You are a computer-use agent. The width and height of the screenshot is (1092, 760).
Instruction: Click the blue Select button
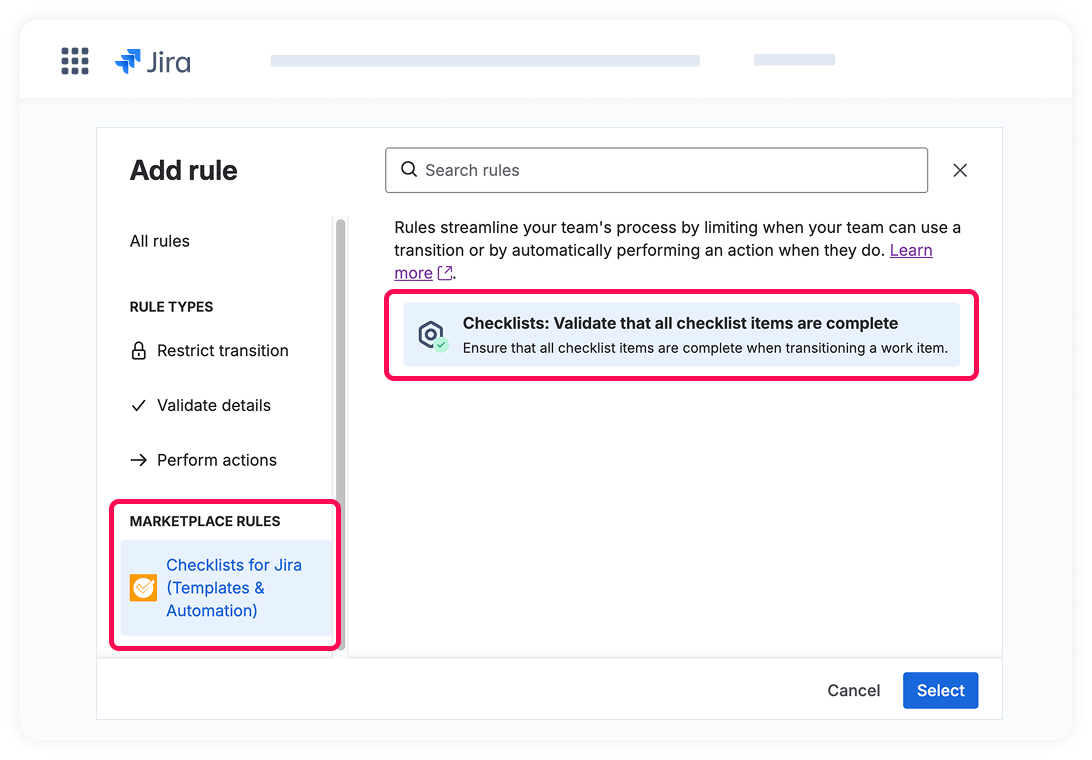[940, 691]
